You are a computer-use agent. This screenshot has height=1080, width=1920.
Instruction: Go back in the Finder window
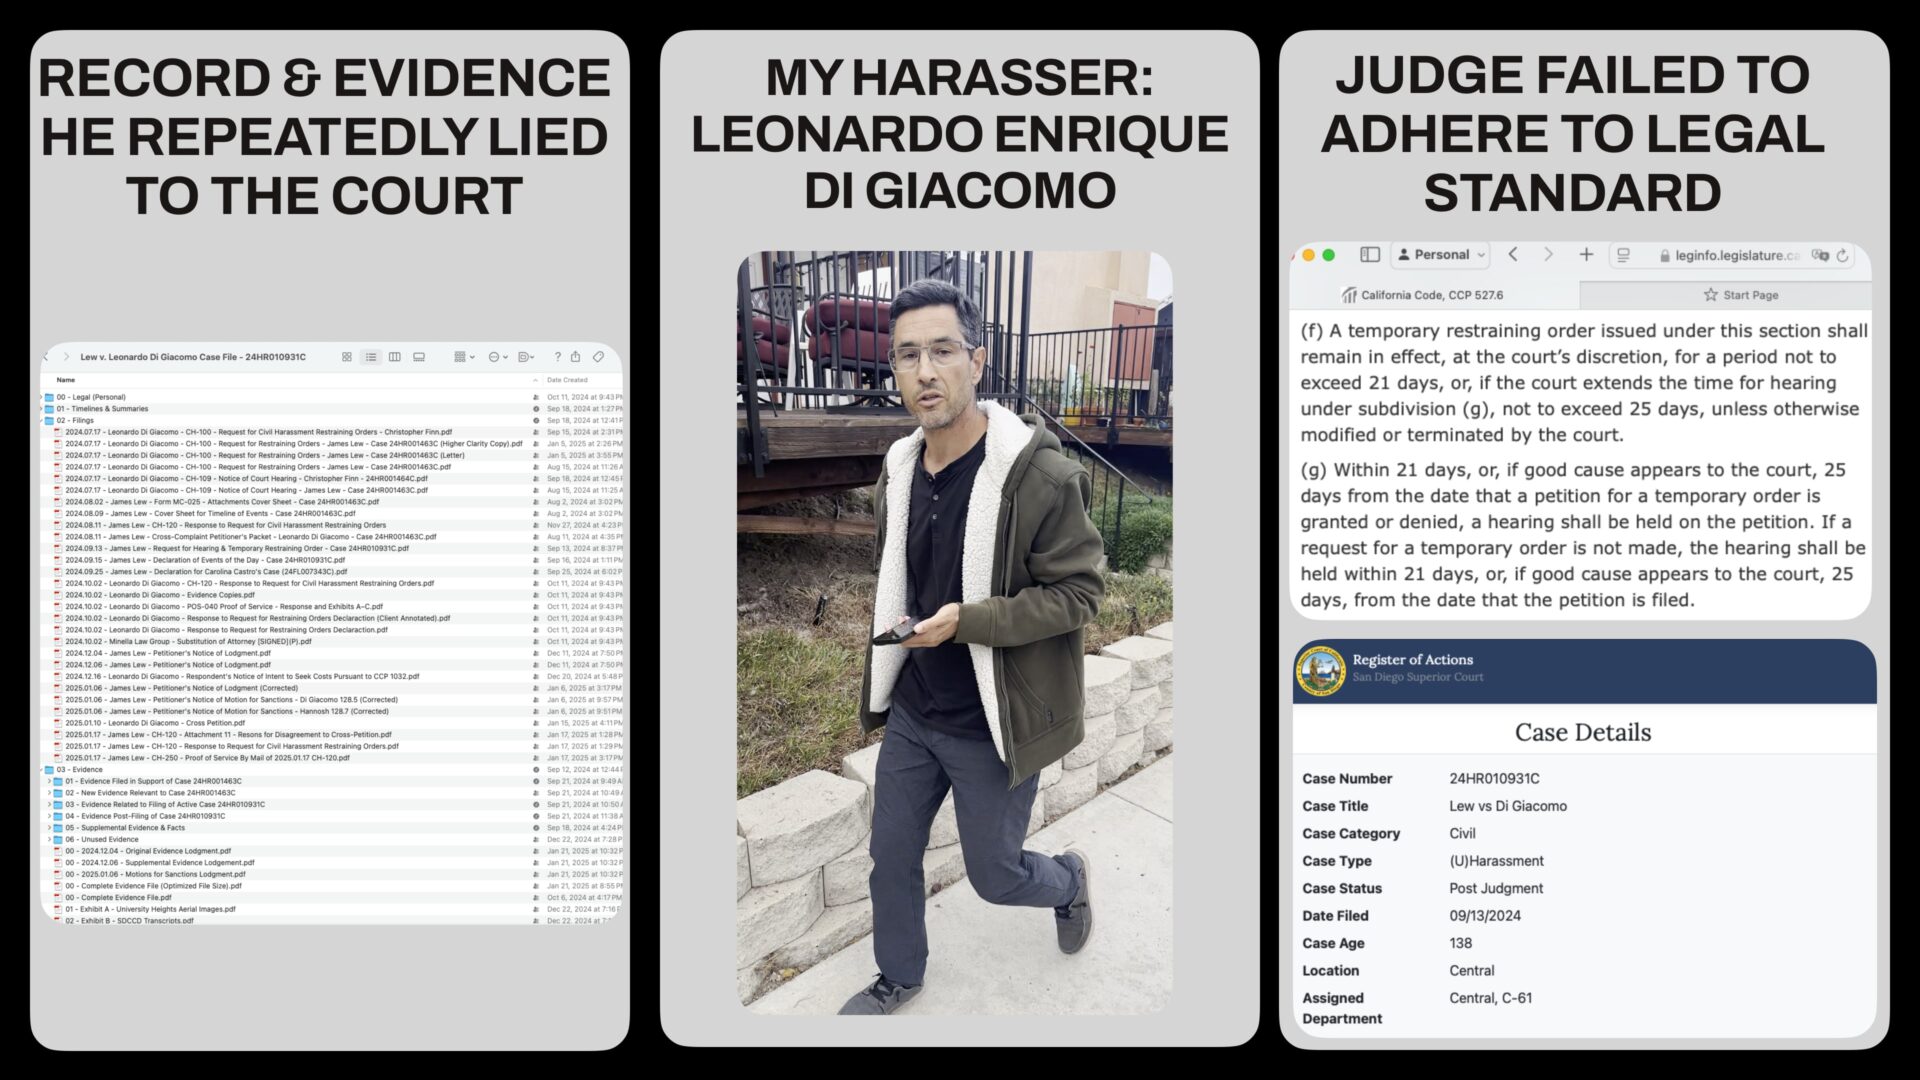[x=46, y=357]
